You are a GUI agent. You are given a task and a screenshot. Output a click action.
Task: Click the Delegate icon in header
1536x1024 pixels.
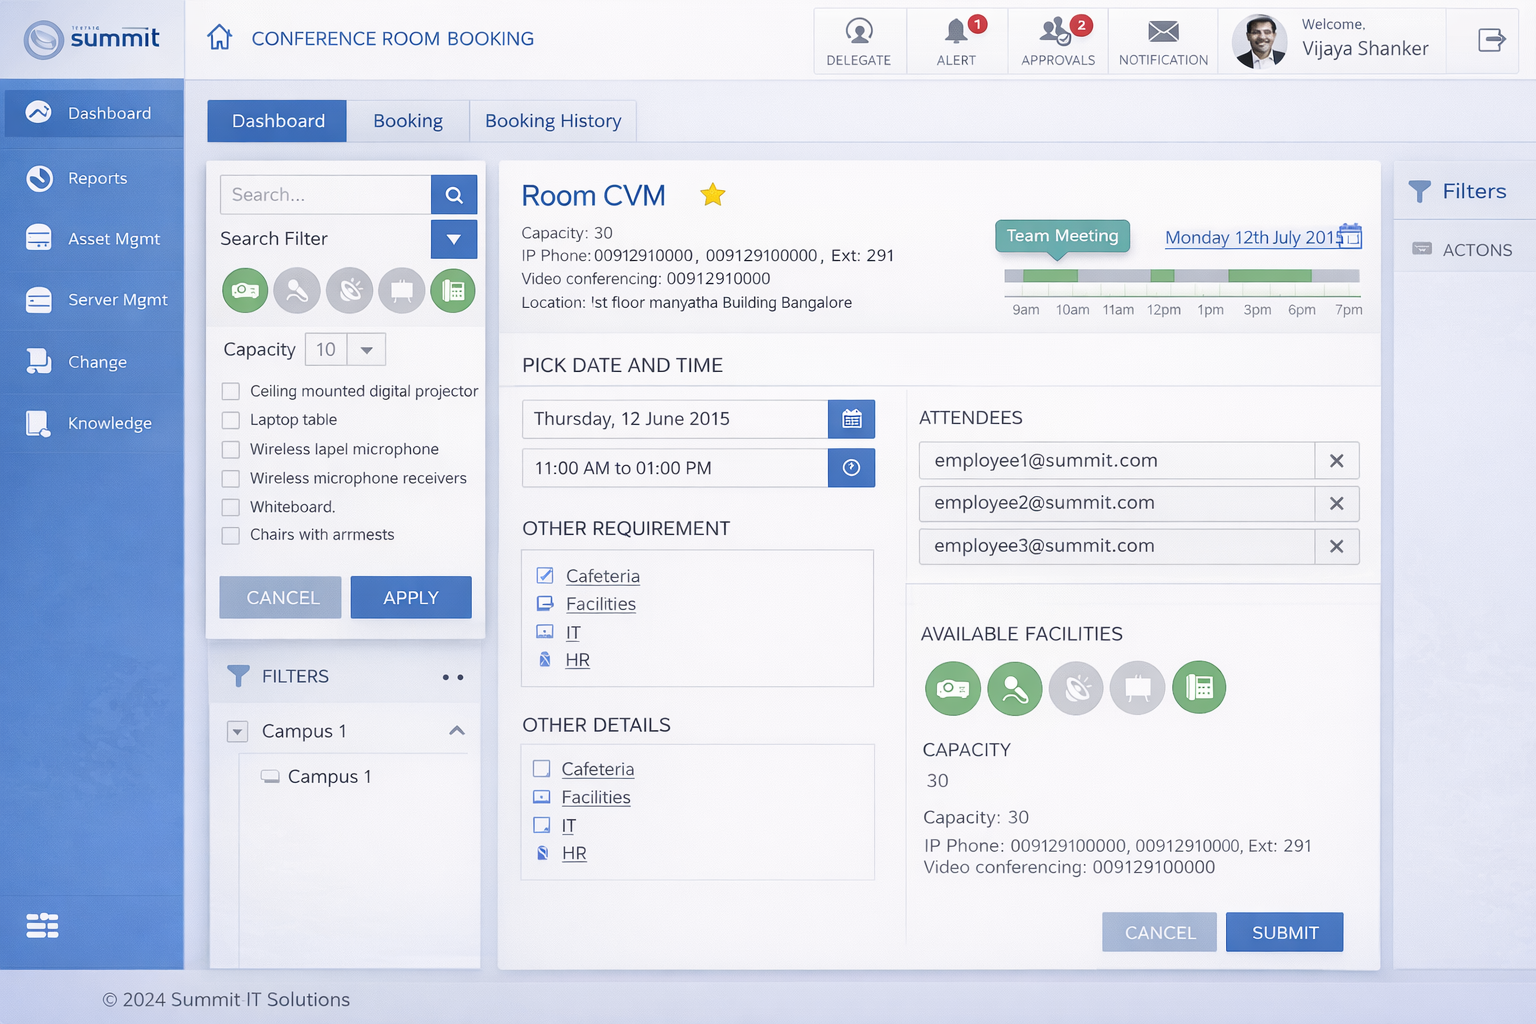pos(858,32)
